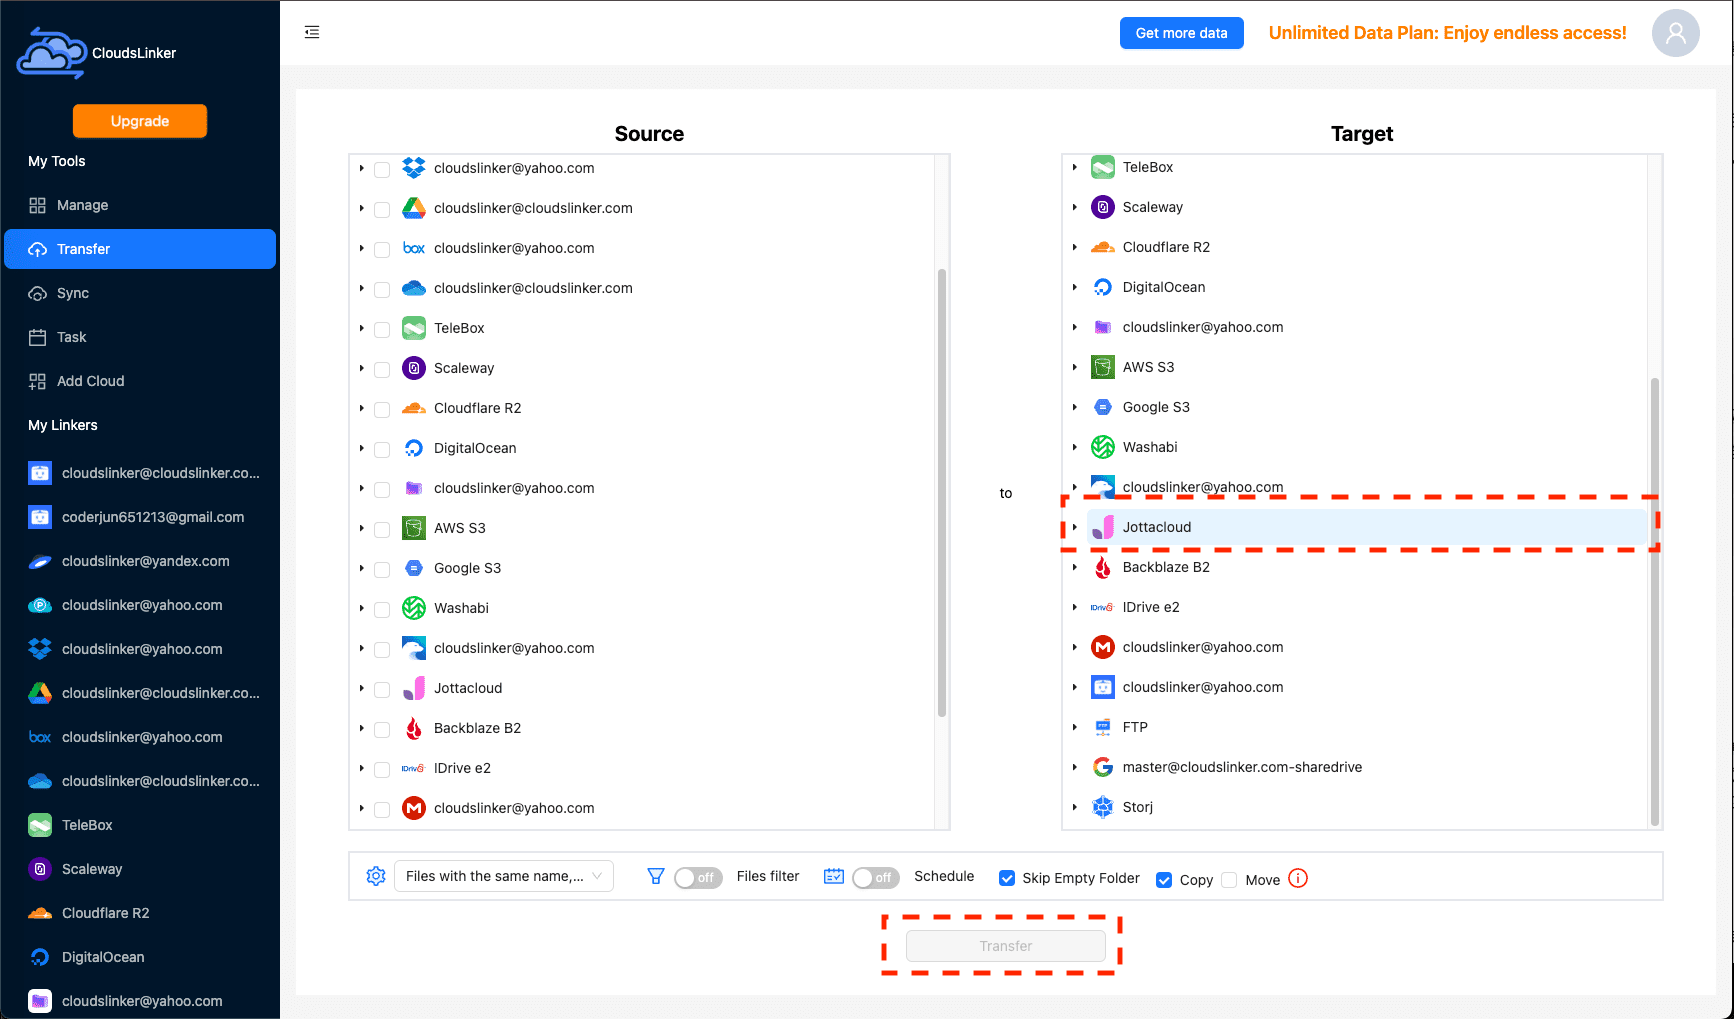1734x1019 pixels.
Task: Click the Box icon in Source list
Action: [x=414, y=248]
